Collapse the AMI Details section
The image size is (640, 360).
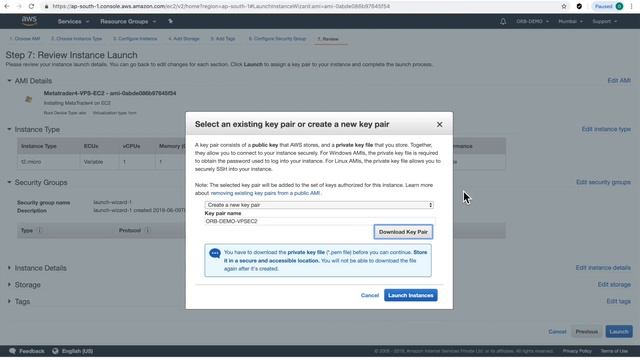pos(9,81)
